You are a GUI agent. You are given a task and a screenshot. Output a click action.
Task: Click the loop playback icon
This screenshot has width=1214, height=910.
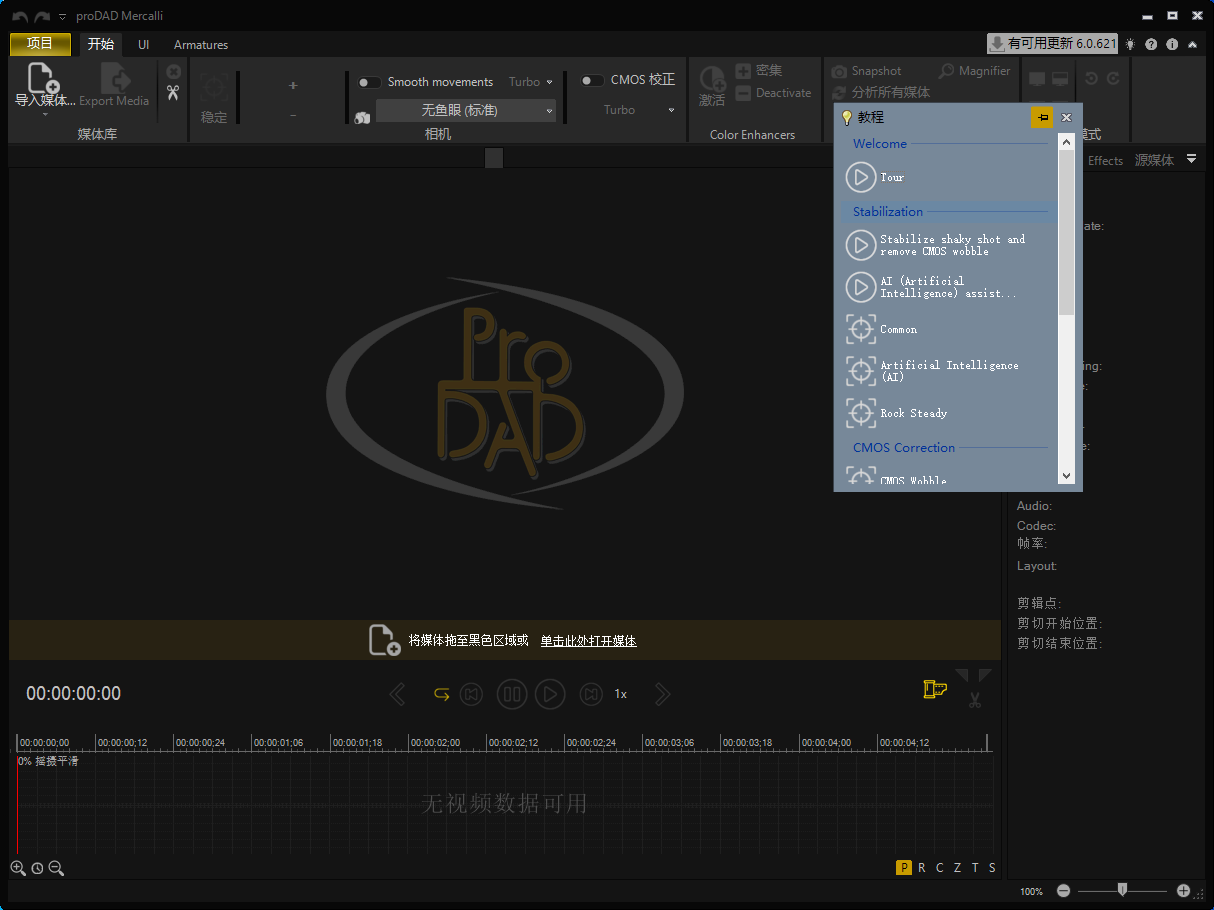(441, 694)
